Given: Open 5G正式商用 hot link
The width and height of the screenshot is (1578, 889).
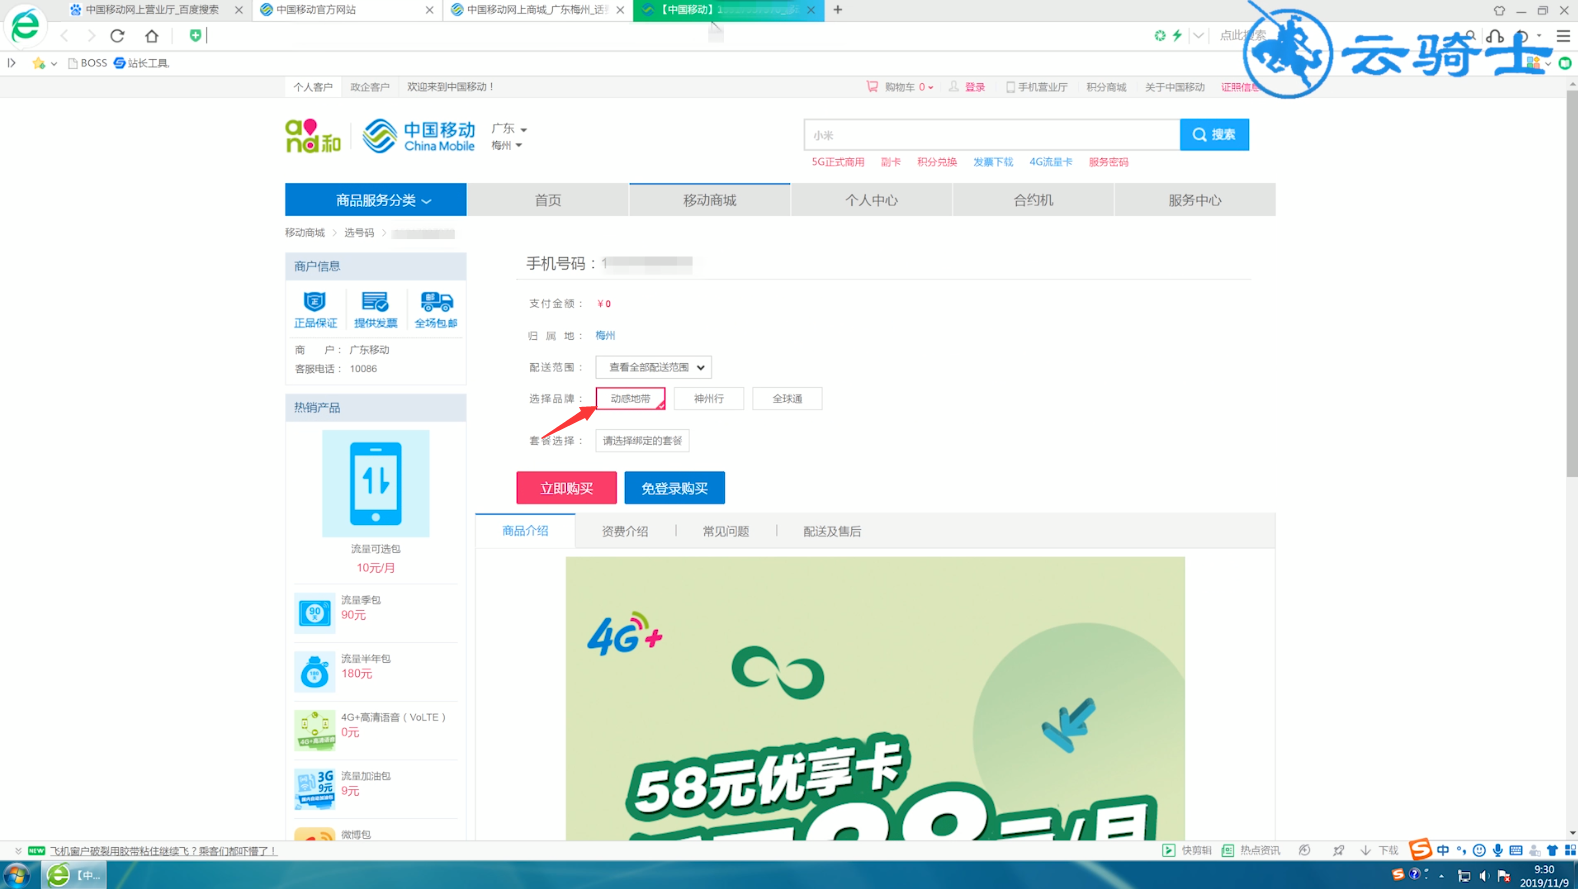Looking at the screenshot, I should tap(838, 162).
